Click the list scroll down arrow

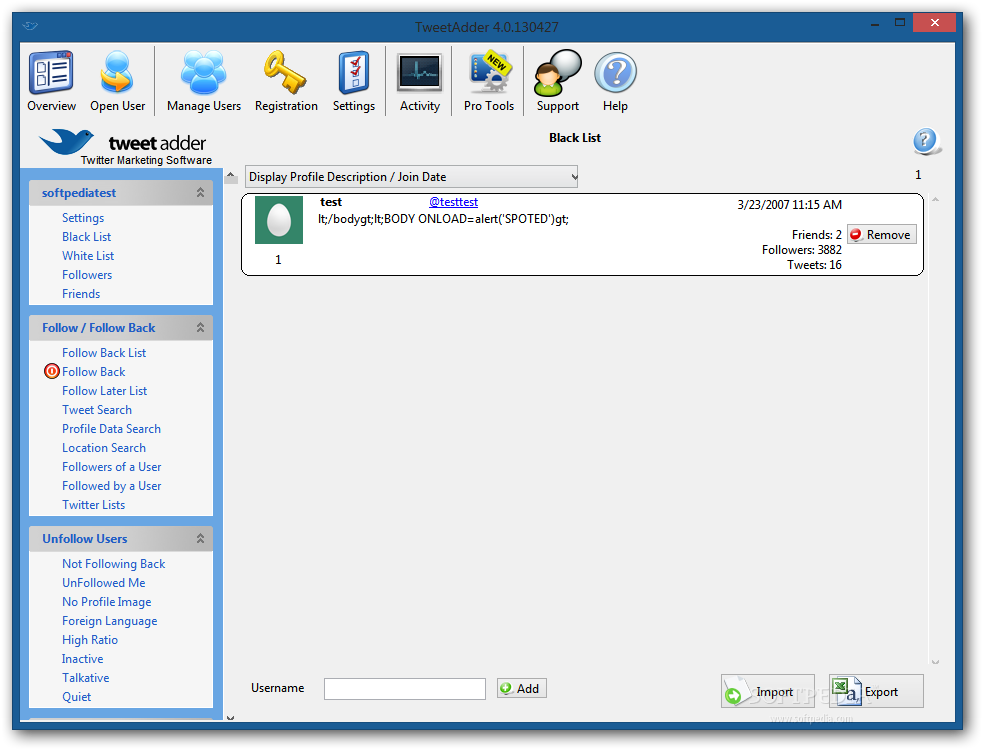point(935,662)
